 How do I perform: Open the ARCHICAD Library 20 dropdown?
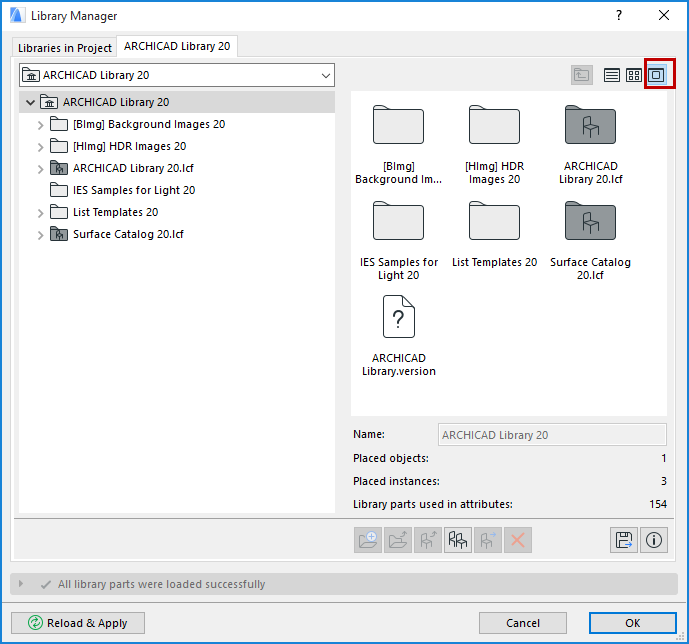[177, 75]
